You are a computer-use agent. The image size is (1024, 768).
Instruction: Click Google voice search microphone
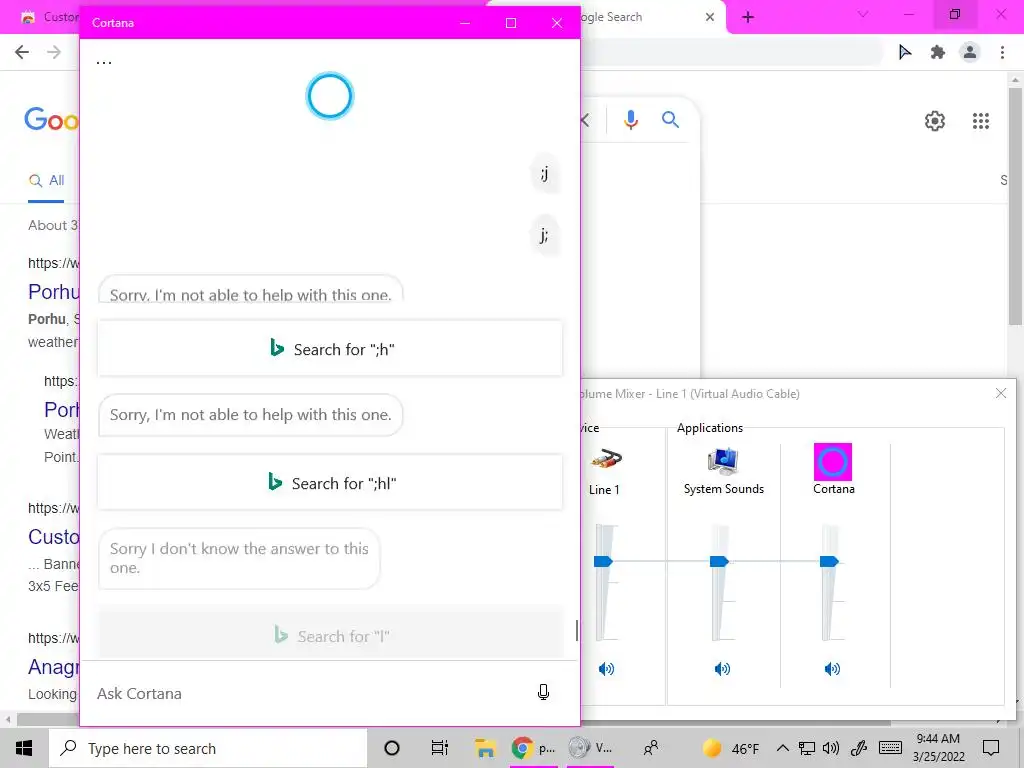[630, 120]
